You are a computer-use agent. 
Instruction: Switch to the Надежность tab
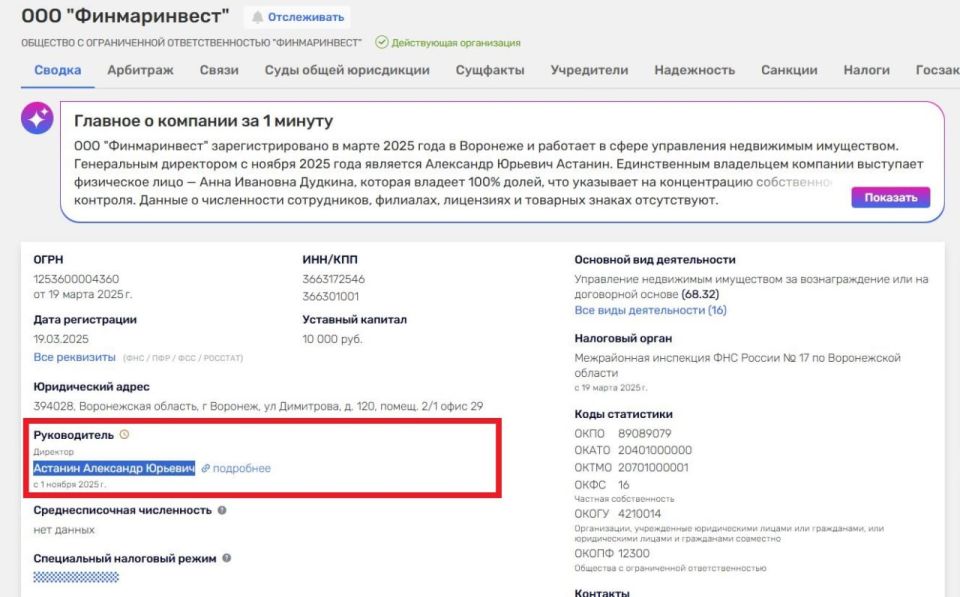(696, 70)
